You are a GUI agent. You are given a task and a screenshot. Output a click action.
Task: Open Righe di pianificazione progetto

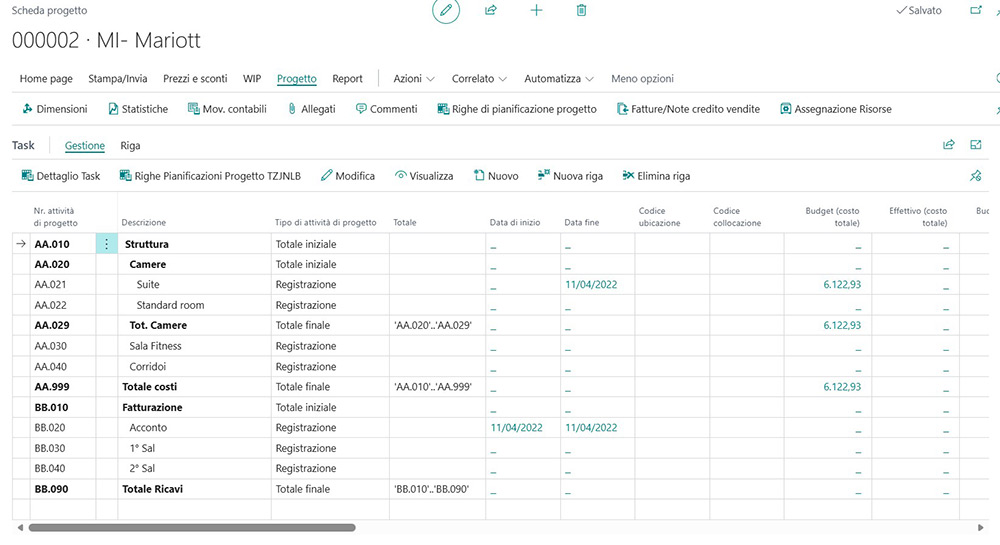click(x=517, y=109)
